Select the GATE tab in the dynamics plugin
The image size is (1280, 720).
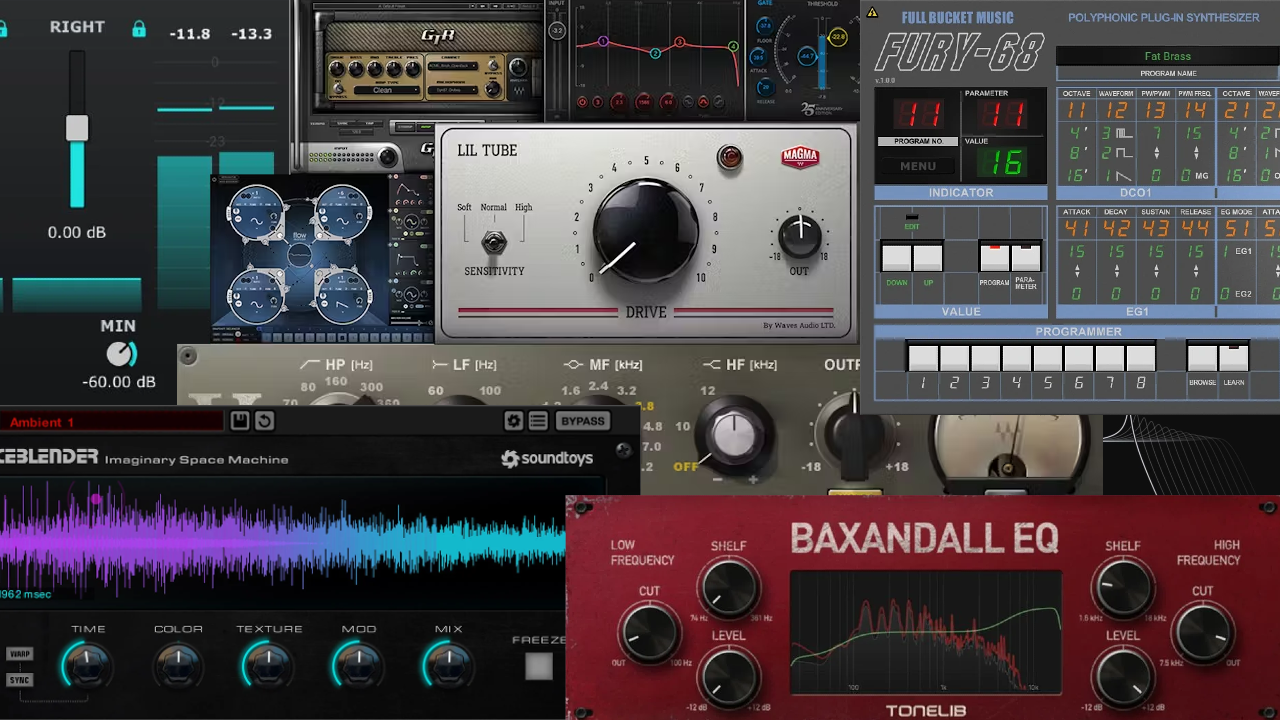click(x=765, y=3)
